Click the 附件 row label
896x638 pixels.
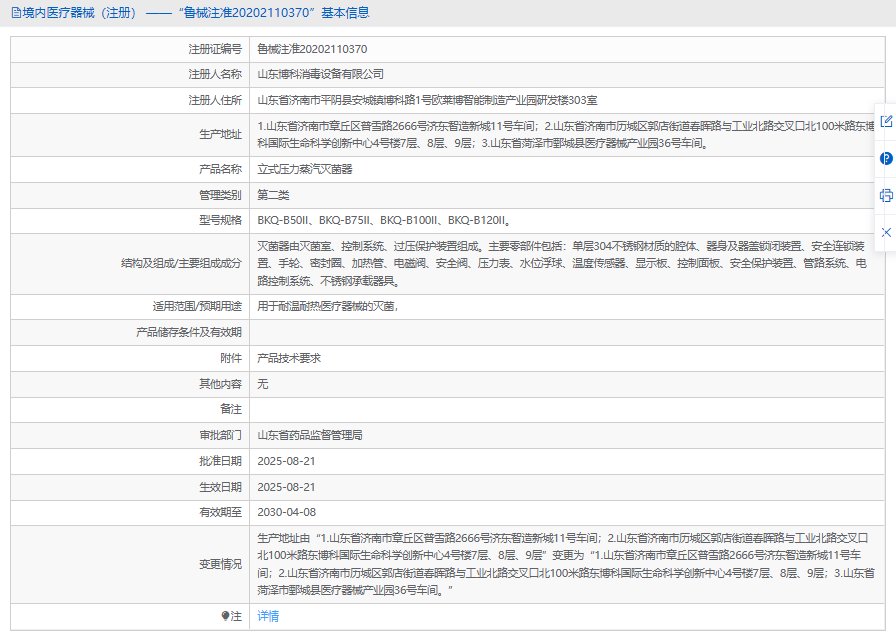point(231,358)
